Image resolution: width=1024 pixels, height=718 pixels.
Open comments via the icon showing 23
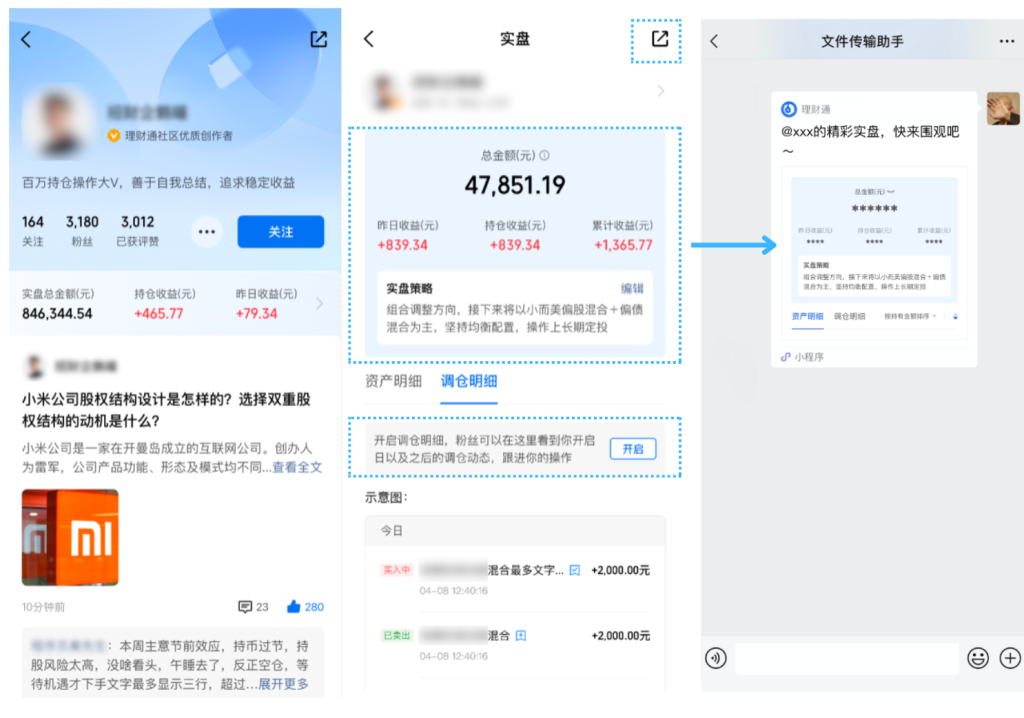[x=245, y=607]
